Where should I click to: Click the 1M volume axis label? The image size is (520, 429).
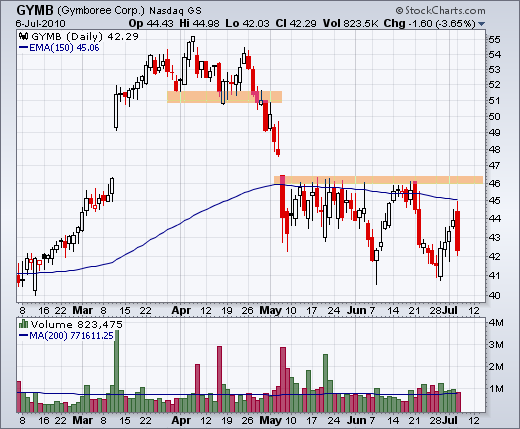[x=496, y=389]
